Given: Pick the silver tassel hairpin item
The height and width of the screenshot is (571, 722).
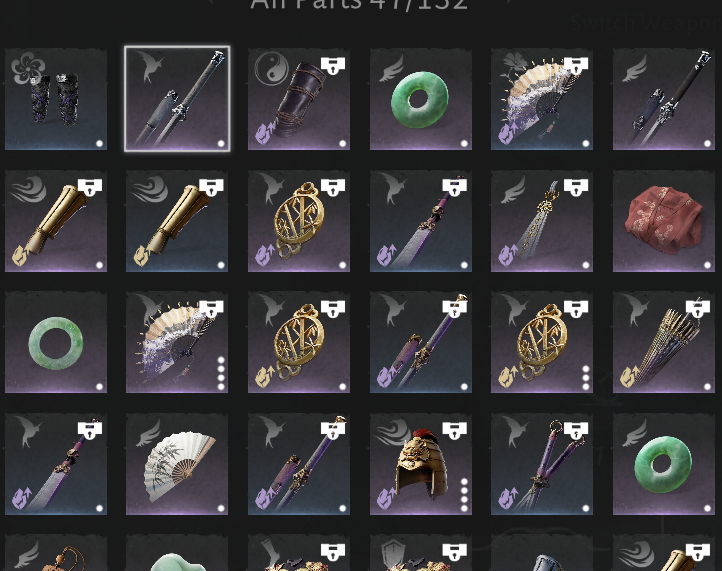Looking at the screenshot, I should [542, 221].
